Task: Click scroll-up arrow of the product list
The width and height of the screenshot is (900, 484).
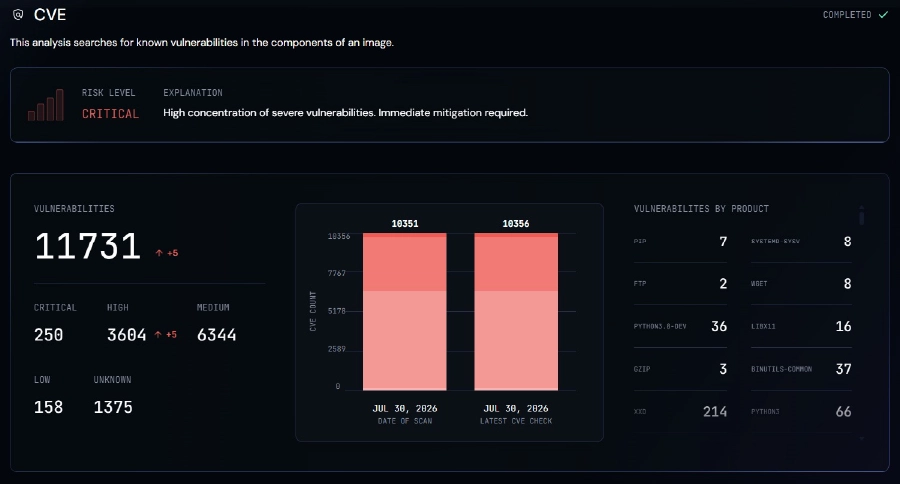Action: tap(862, 207)
